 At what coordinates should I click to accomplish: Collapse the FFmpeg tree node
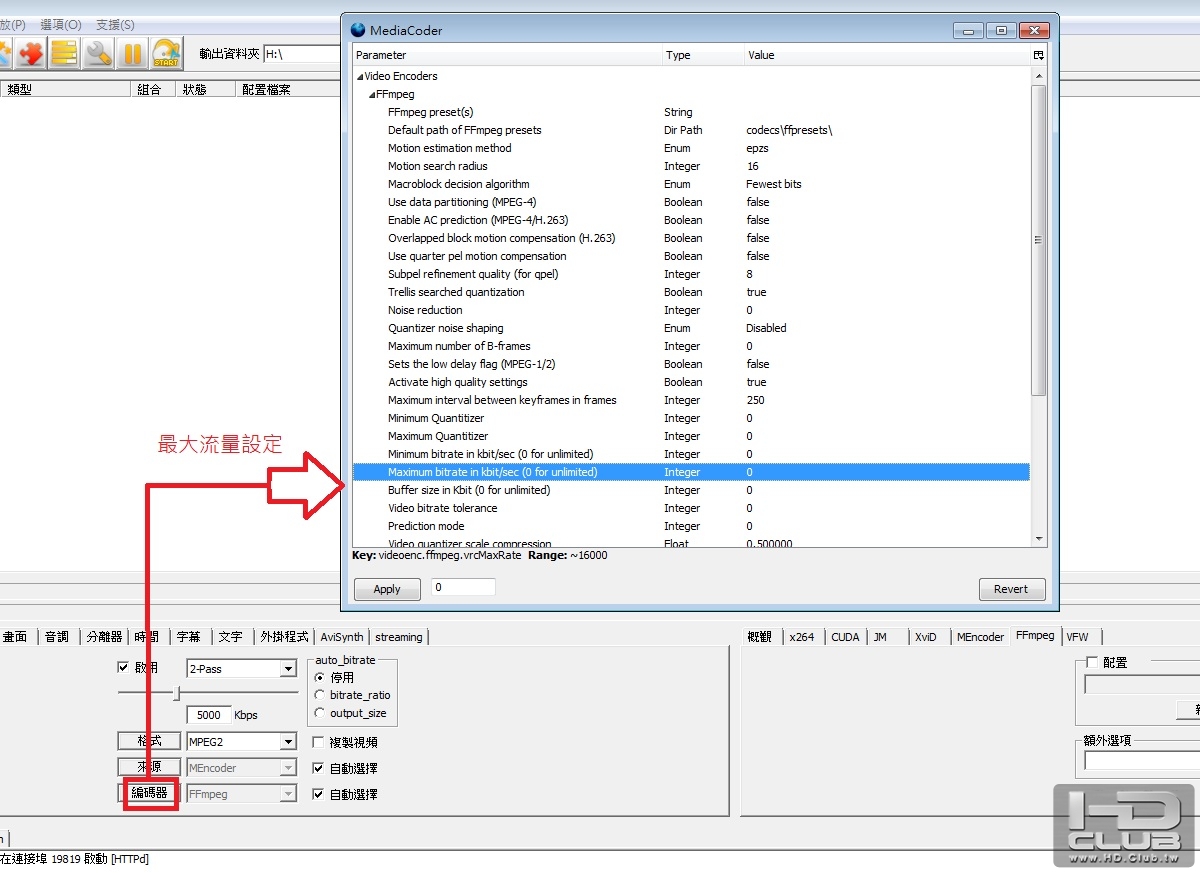pyautogui.click(x=372, y=94)
